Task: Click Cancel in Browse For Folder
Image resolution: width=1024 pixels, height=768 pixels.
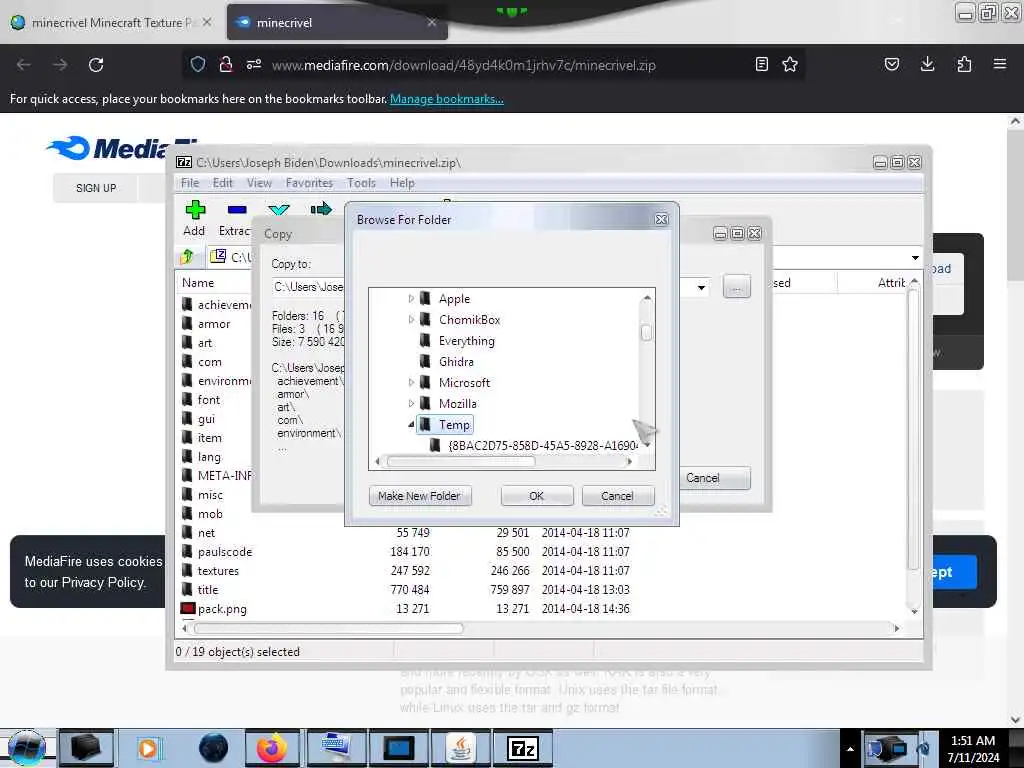Action: pos(617,496)
